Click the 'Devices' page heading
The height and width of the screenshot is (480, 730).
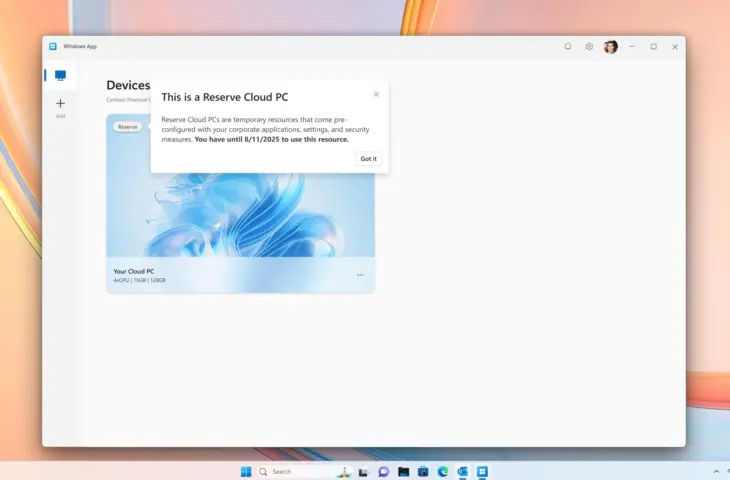[128, 85]
